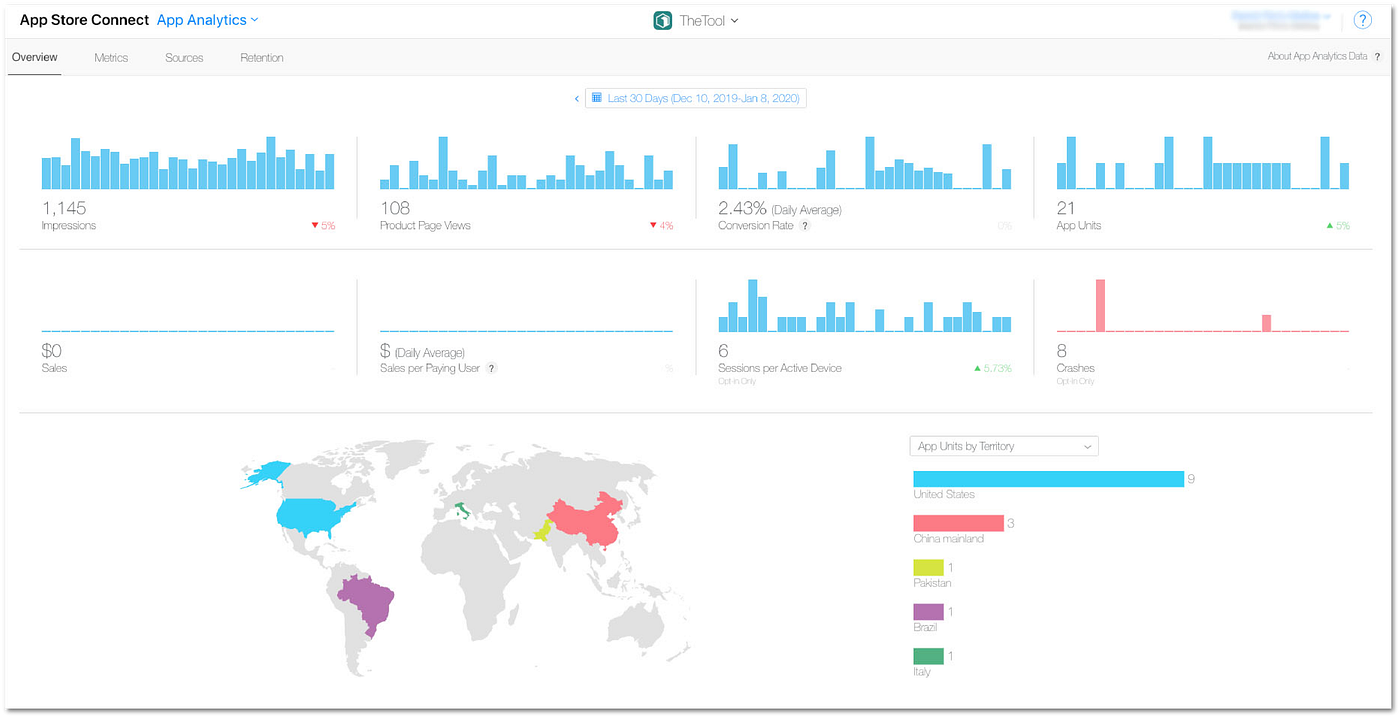This screenshot has width=1400, height=718.
Task: Click the Sales label
Action: pyautogui.click(x=54, y=369)
